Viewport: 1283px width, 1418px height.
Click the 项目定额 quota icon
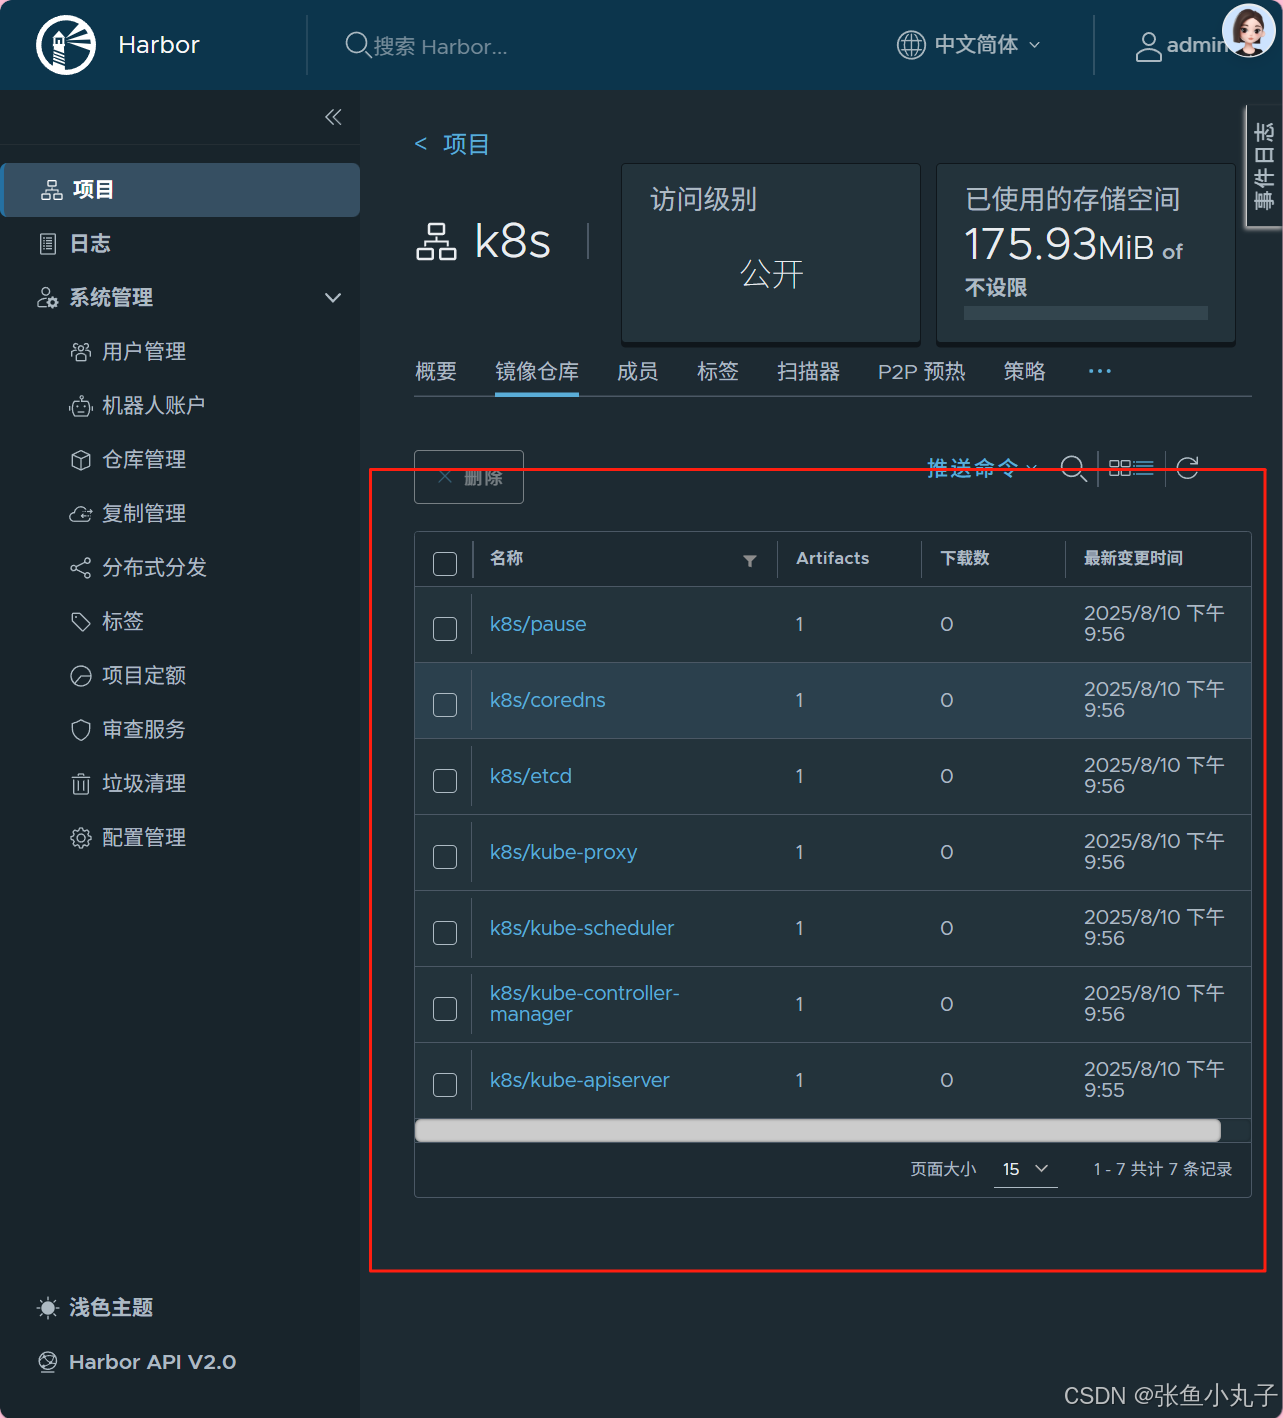(81, 676)
